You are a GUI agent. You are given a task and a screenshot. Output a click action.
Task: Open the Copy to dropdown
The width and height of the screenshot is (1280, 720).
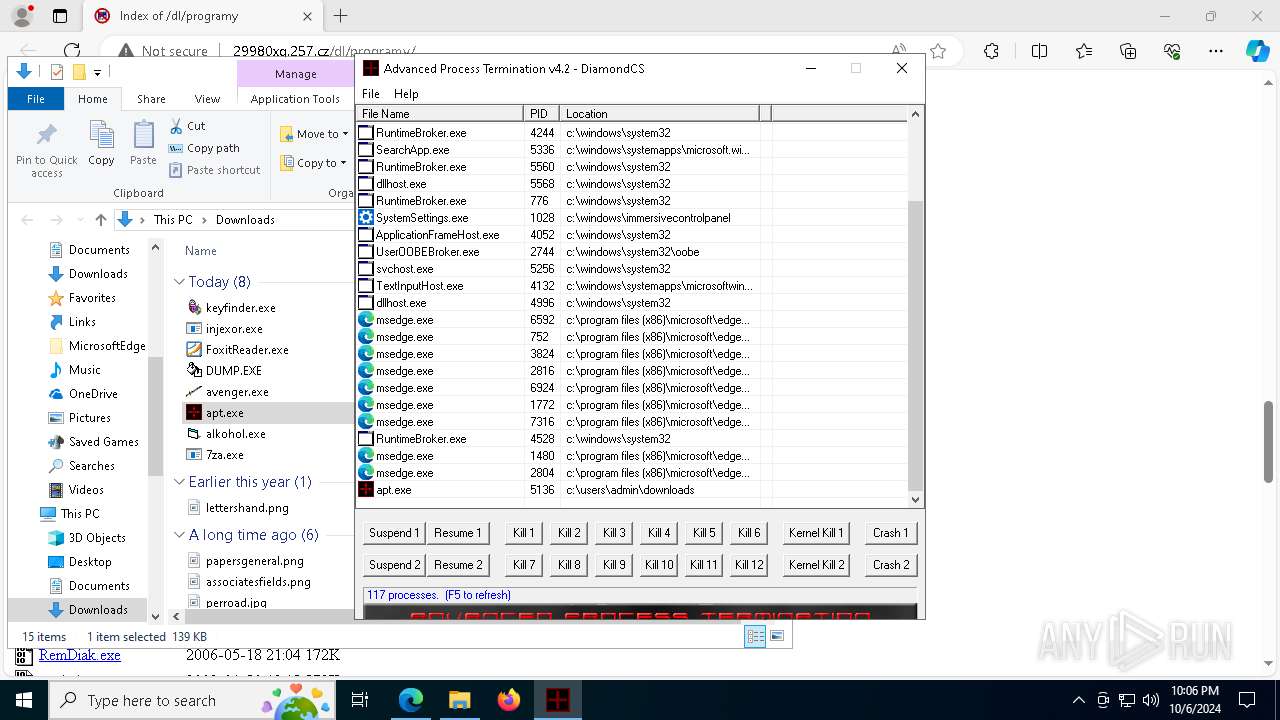click(x=314, y=163)
